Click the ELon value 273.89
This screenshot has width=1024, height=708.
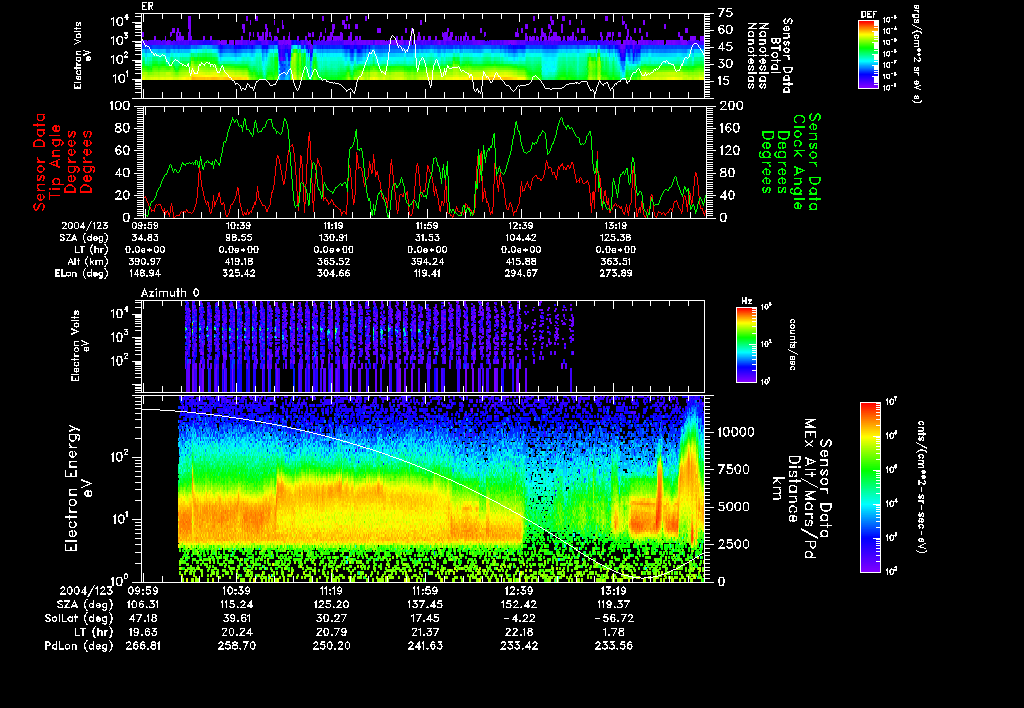(x=615, y=274)
